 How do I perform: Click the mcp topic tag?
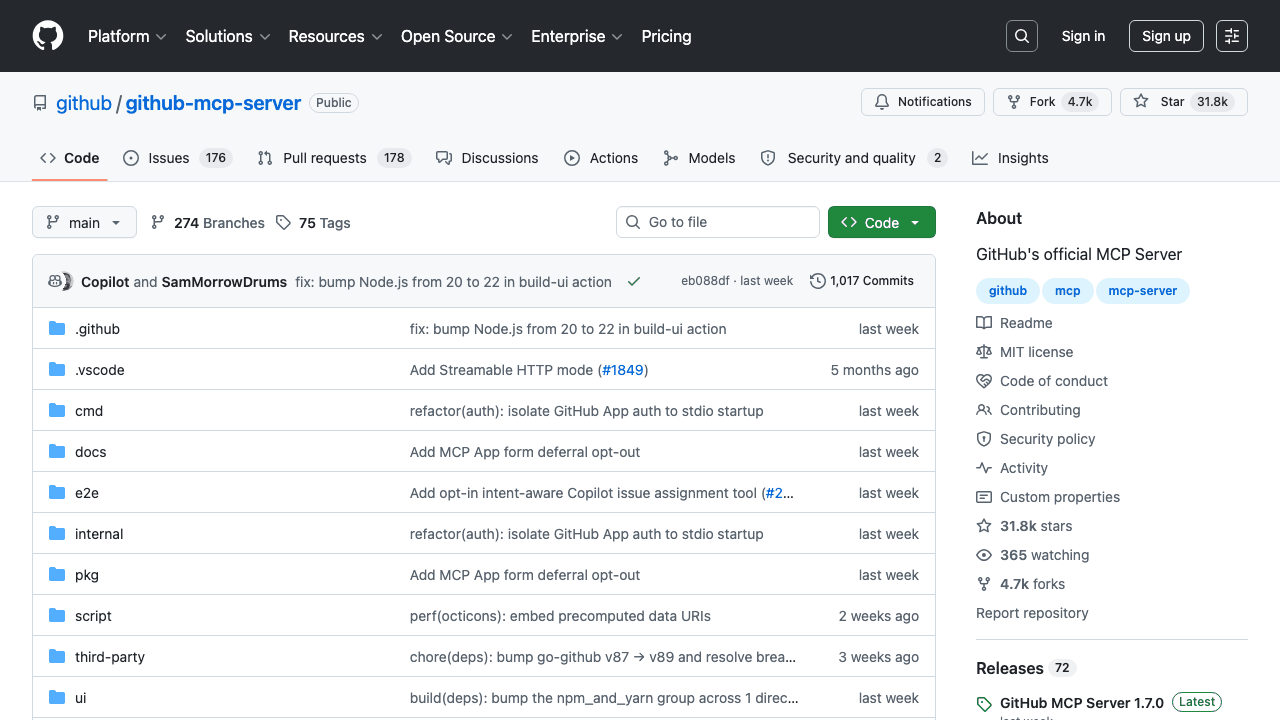1068,291
